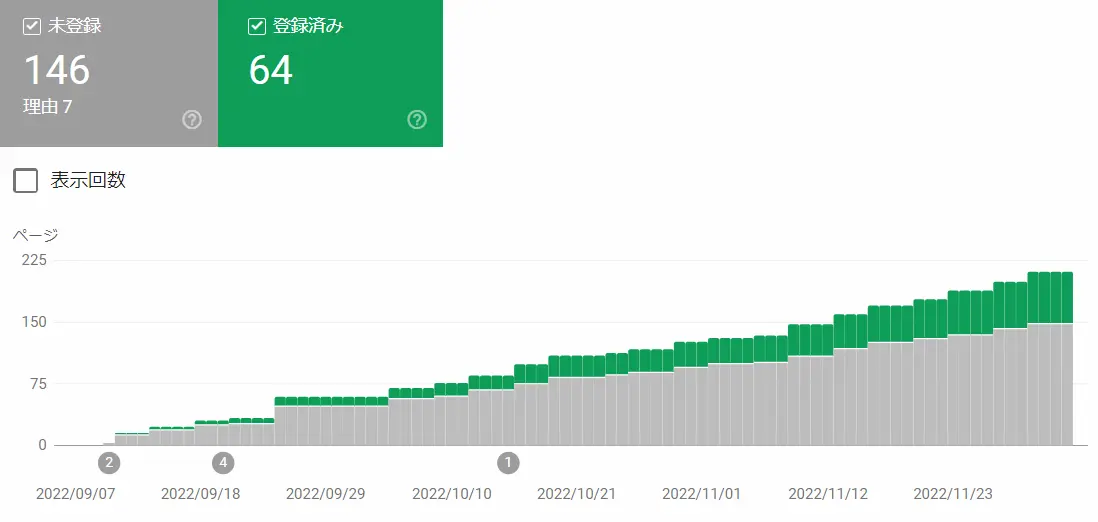Click the 2022/09/29 date label
This screenshot has width=1098, height=522.
(x=326, y=494)
